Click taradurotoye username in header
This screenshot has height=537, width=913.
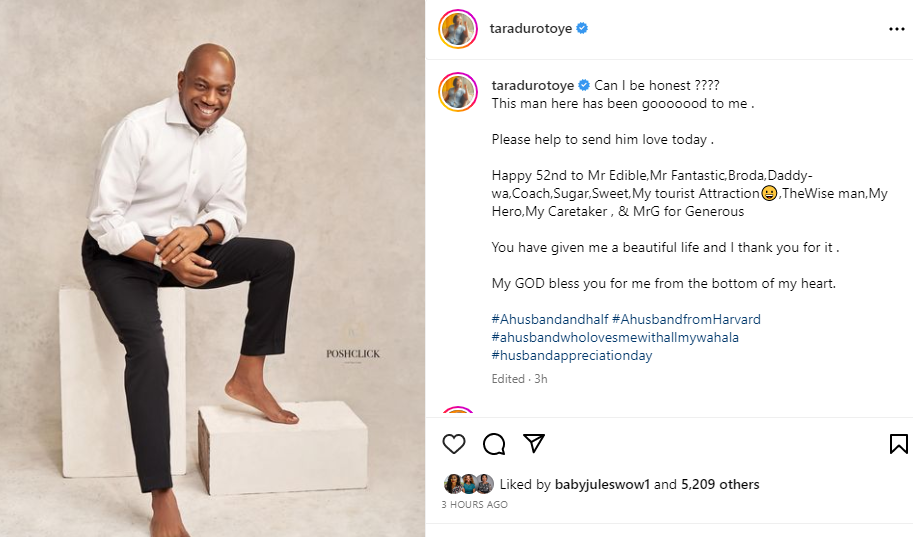[x=531, y=29]
